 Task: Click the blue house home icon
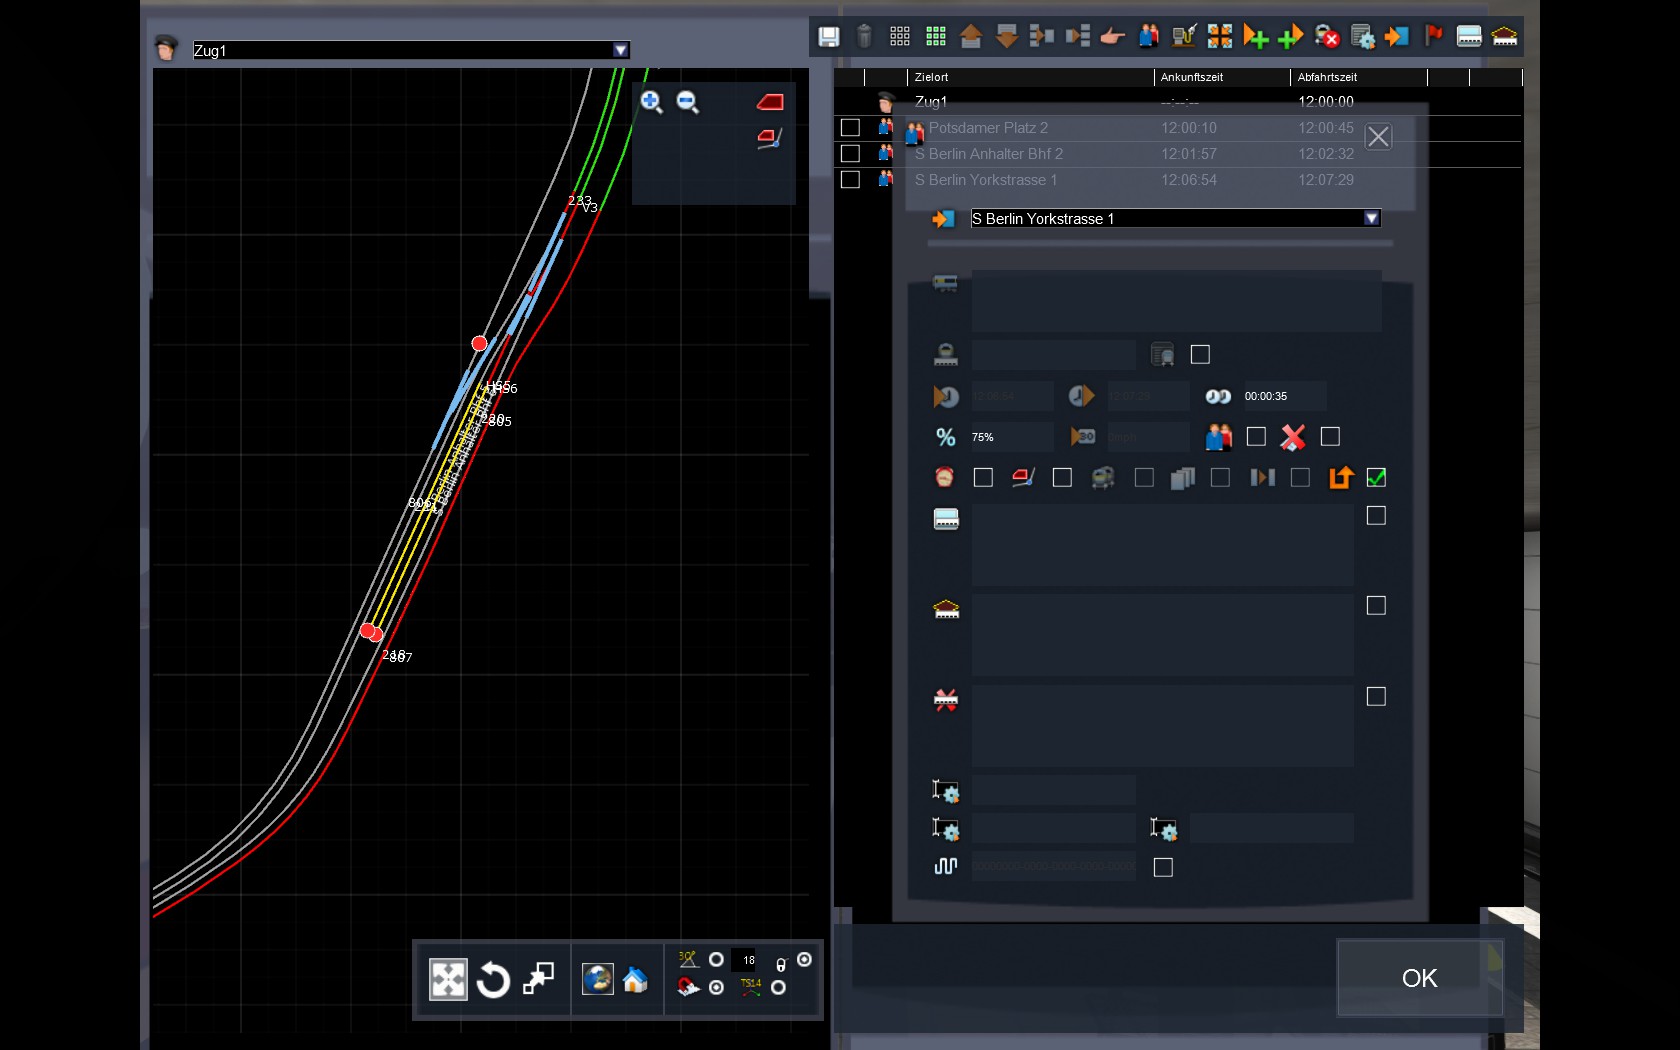point(635,979)
